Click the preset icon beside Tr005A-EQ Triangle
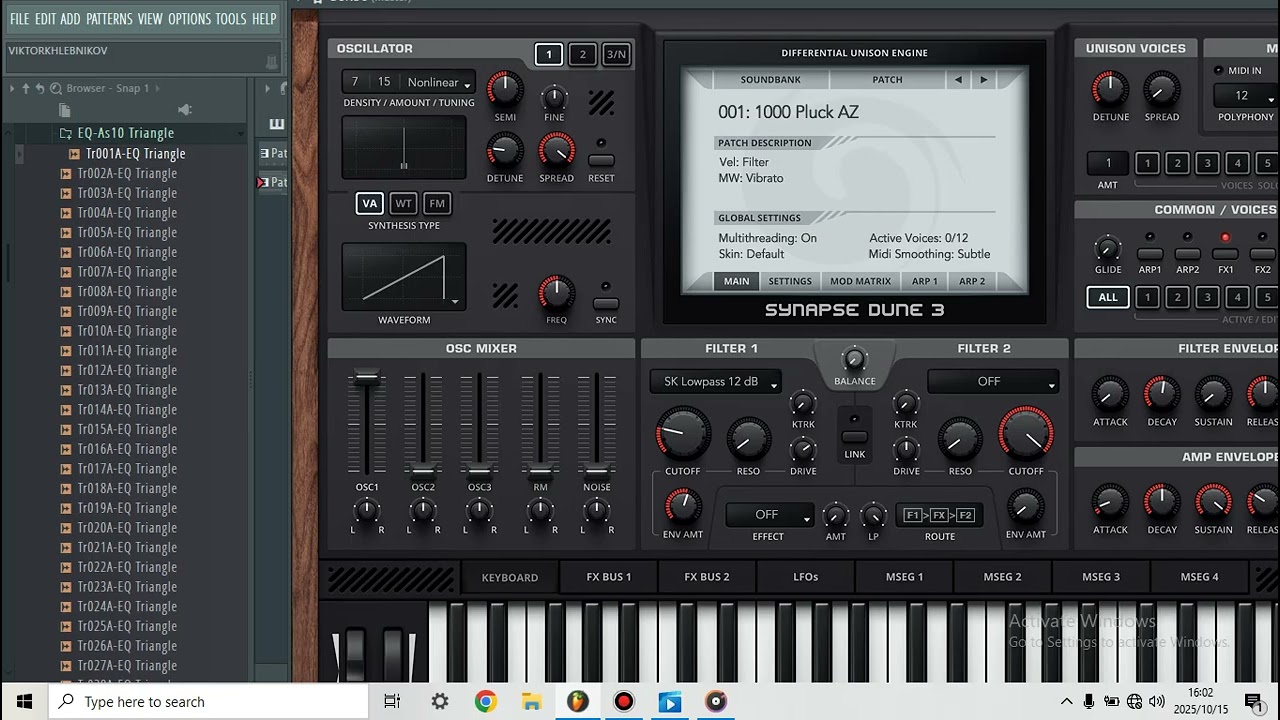This screenshot has height=720, width=1280. tap(67, 233)
